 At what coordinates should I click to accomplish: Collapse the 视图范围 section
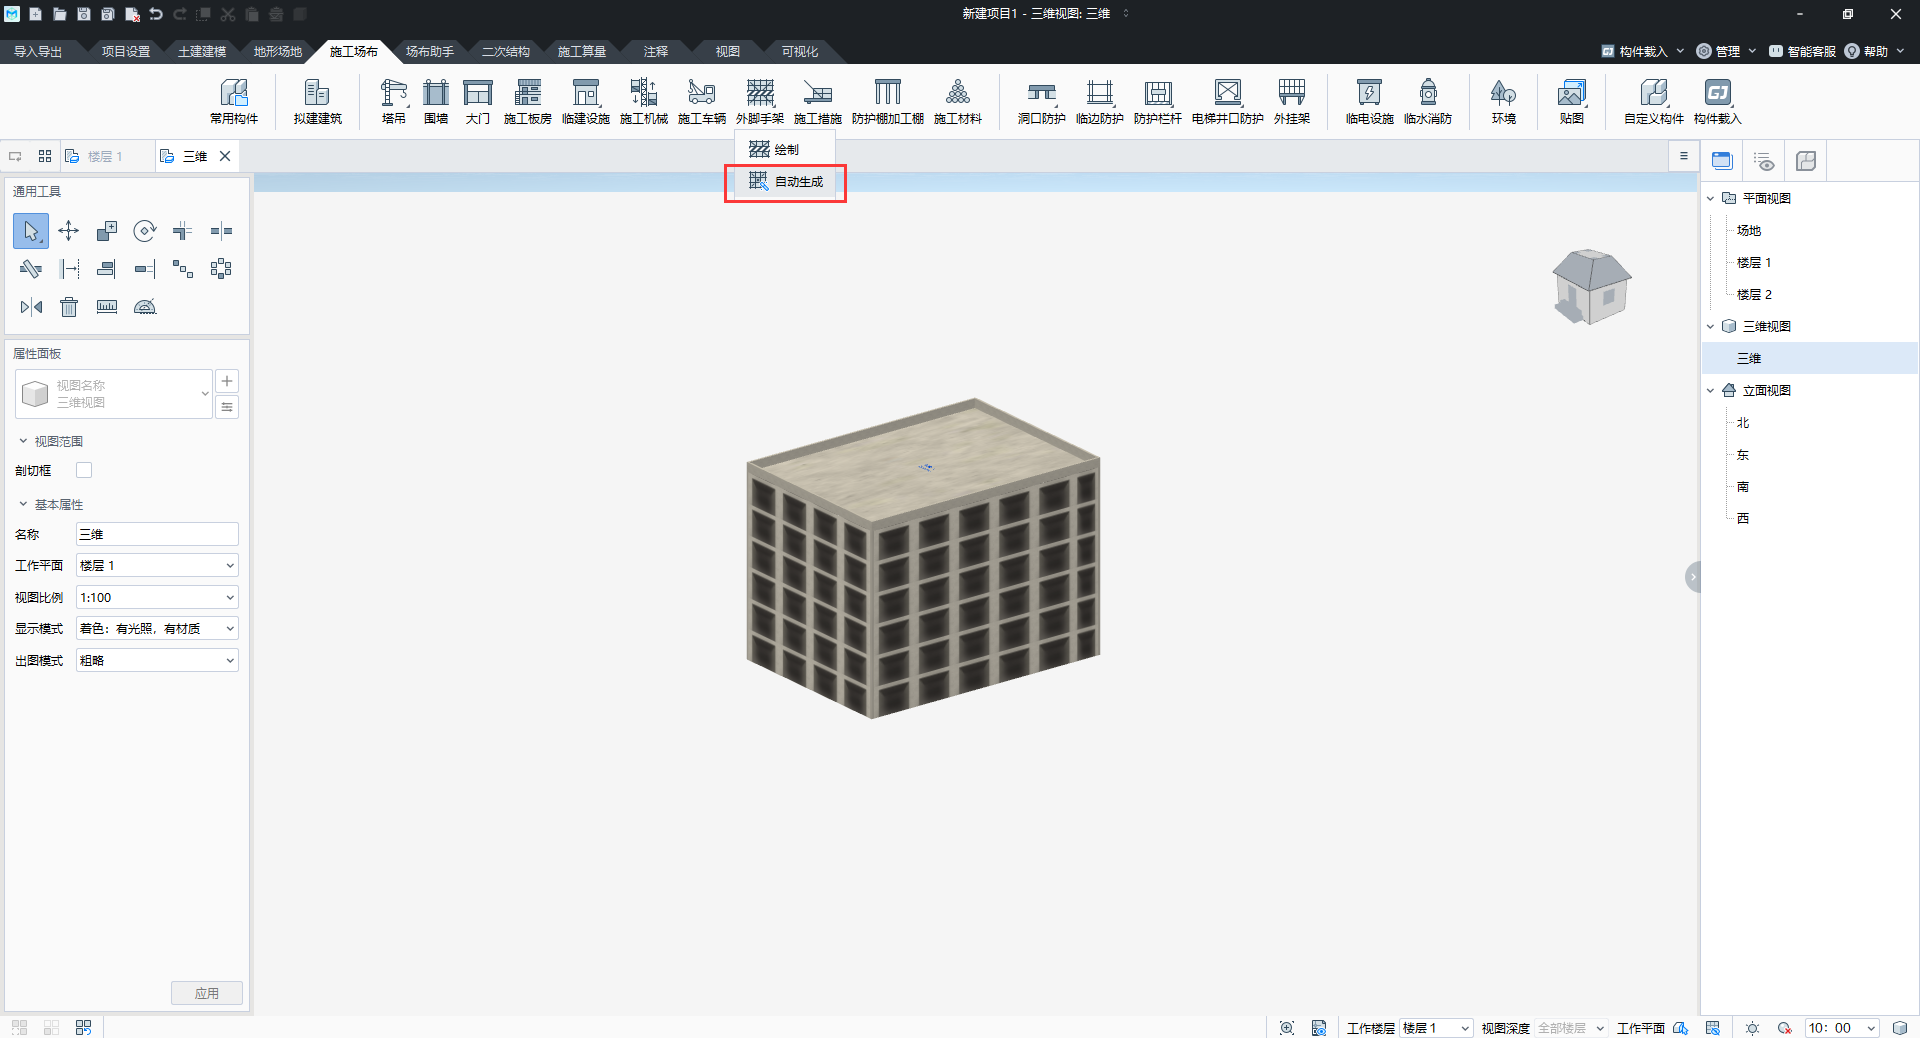click(23, 441)
